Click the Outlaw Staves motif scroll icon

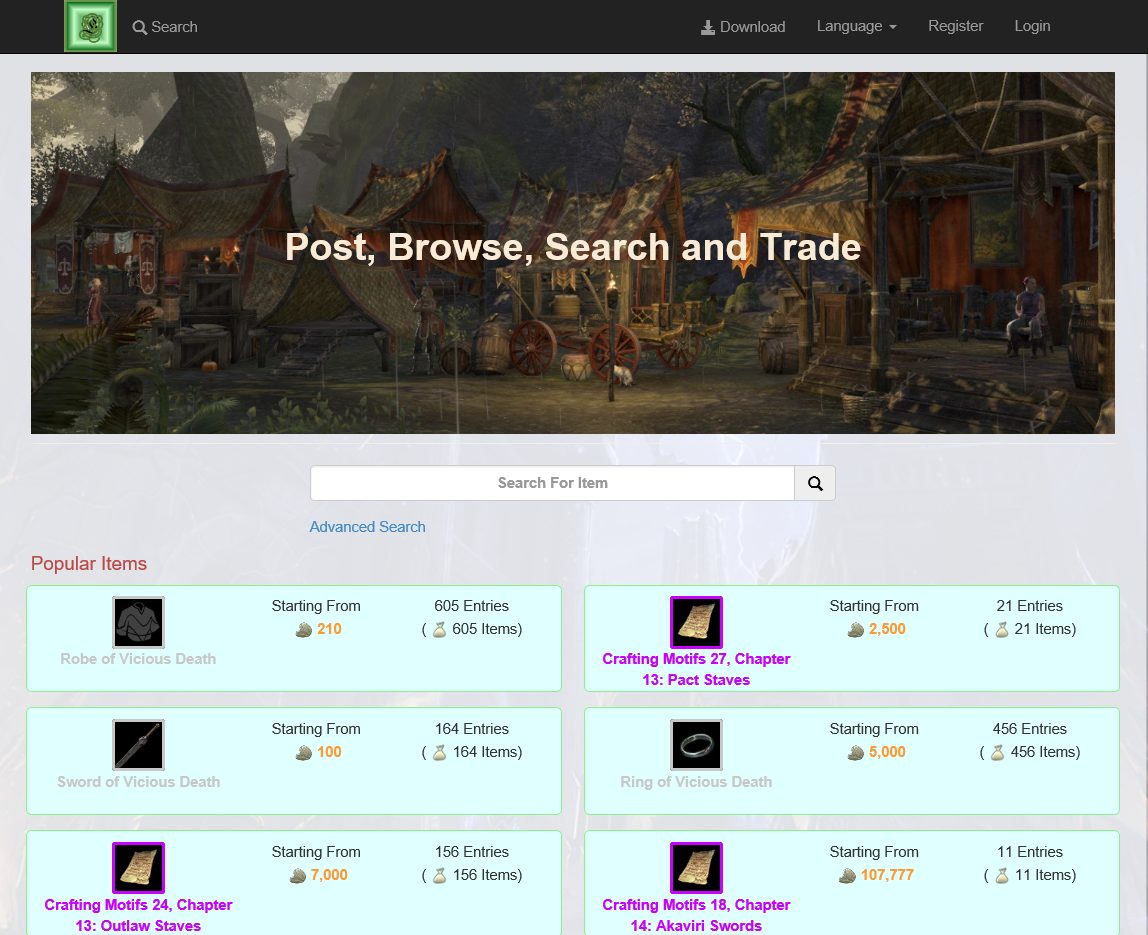pyautogui.click(x=138, y=868)
